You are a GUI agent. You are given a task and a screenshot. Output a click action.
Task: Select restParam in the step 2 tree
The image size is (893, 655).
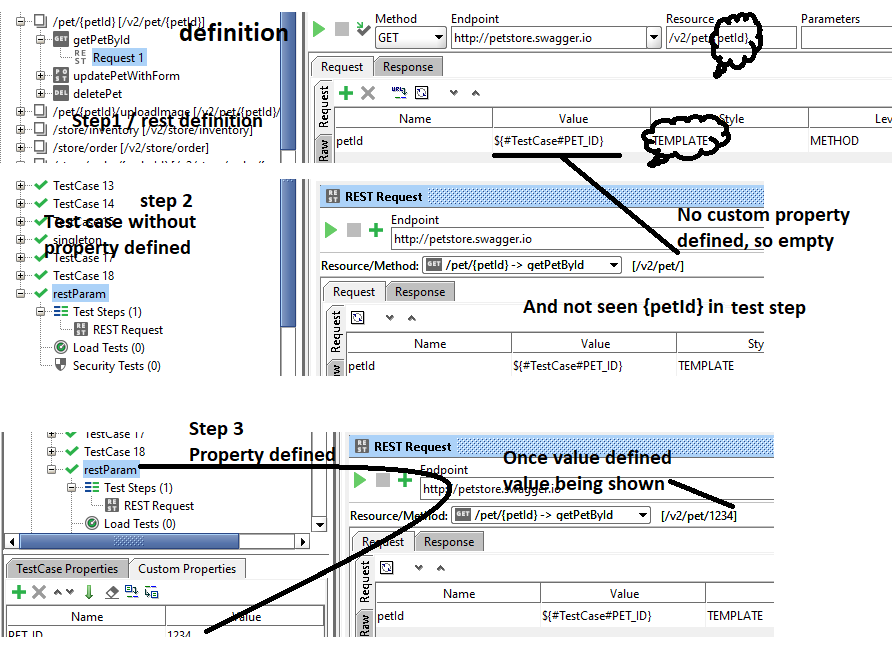tap(79, 294)
